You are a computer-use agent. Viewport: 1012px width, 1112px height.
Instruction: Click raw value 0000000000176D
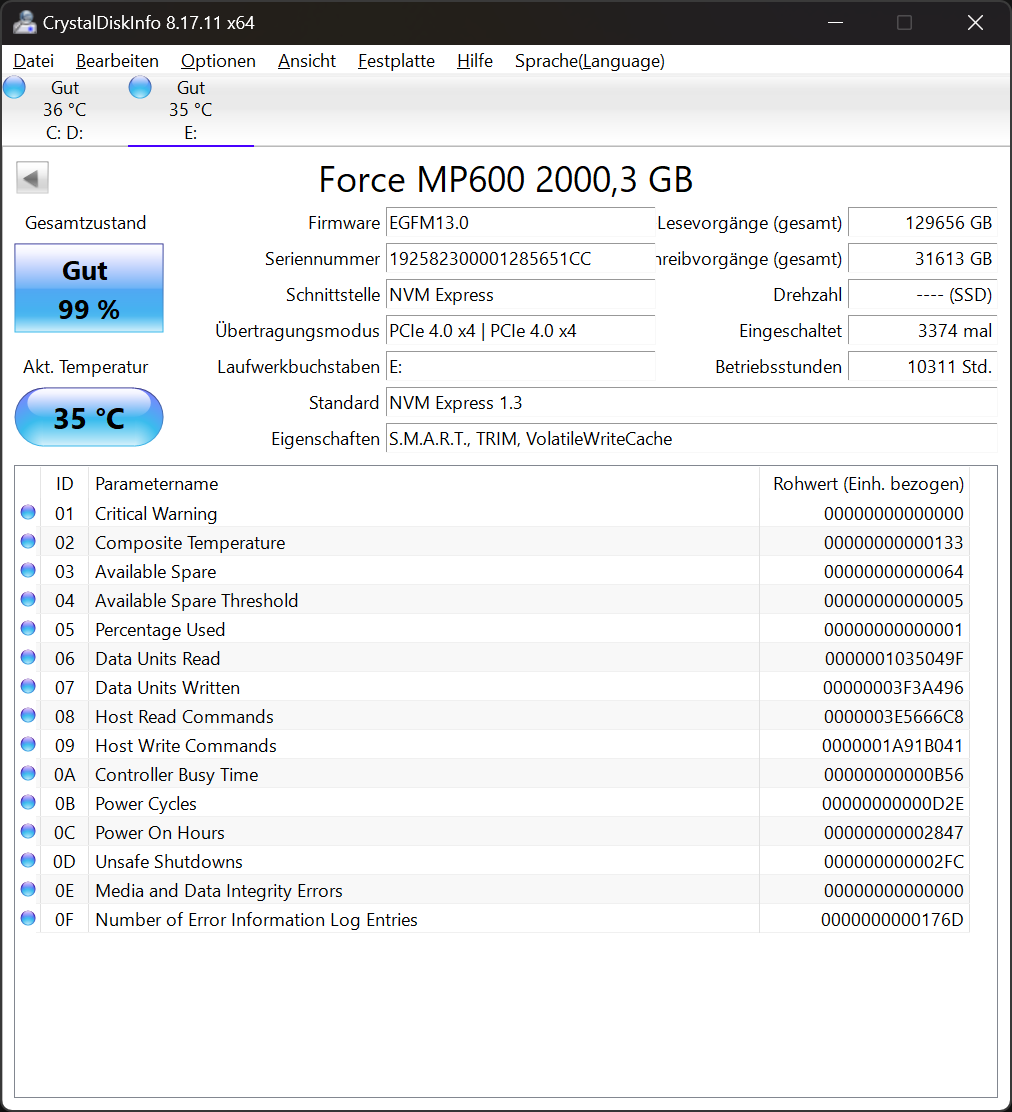892,920
